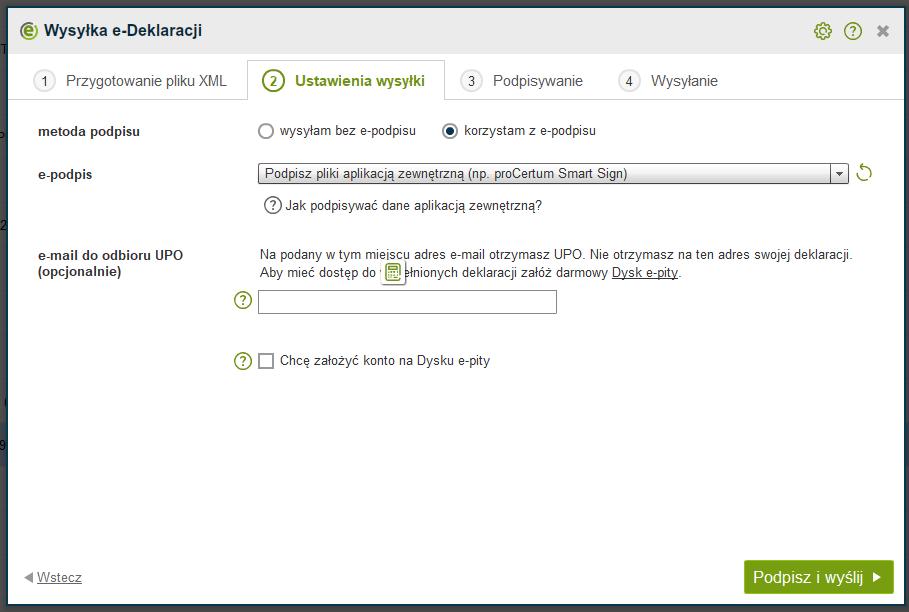Switch to 'Przygotowanie pliku XML' tab
909x612 pixels.
[130, 81]
